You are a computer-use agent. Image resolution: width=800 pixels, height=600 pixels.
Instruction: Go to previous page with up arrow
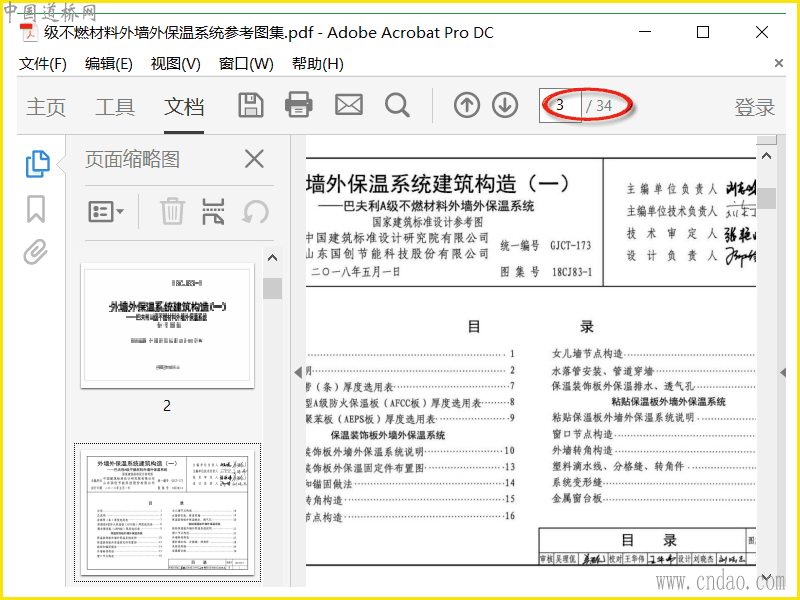point(467,105)
